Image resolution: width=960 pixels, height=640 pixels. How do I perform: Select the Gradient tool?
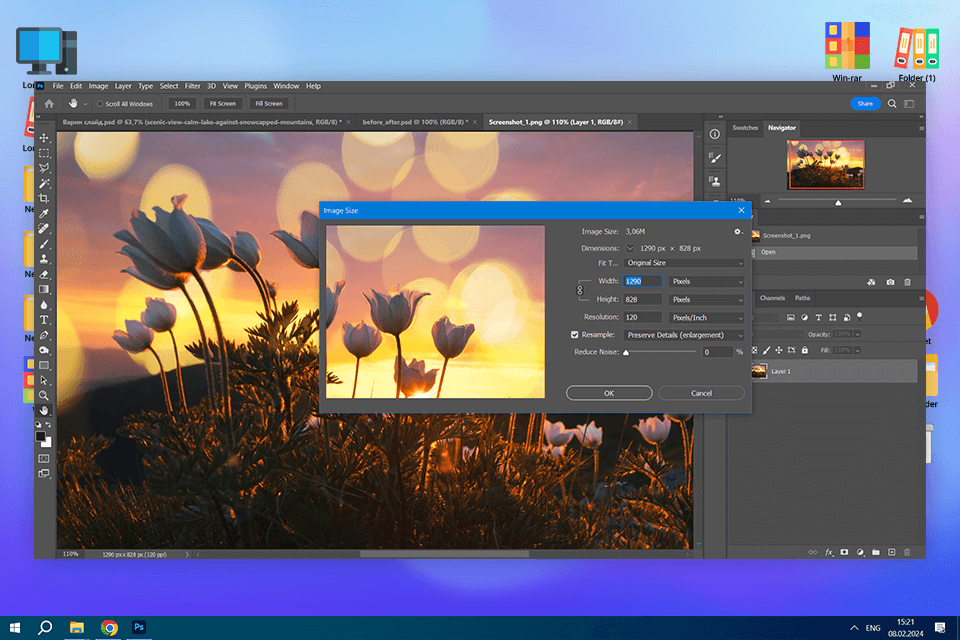(x=44, y=290)
